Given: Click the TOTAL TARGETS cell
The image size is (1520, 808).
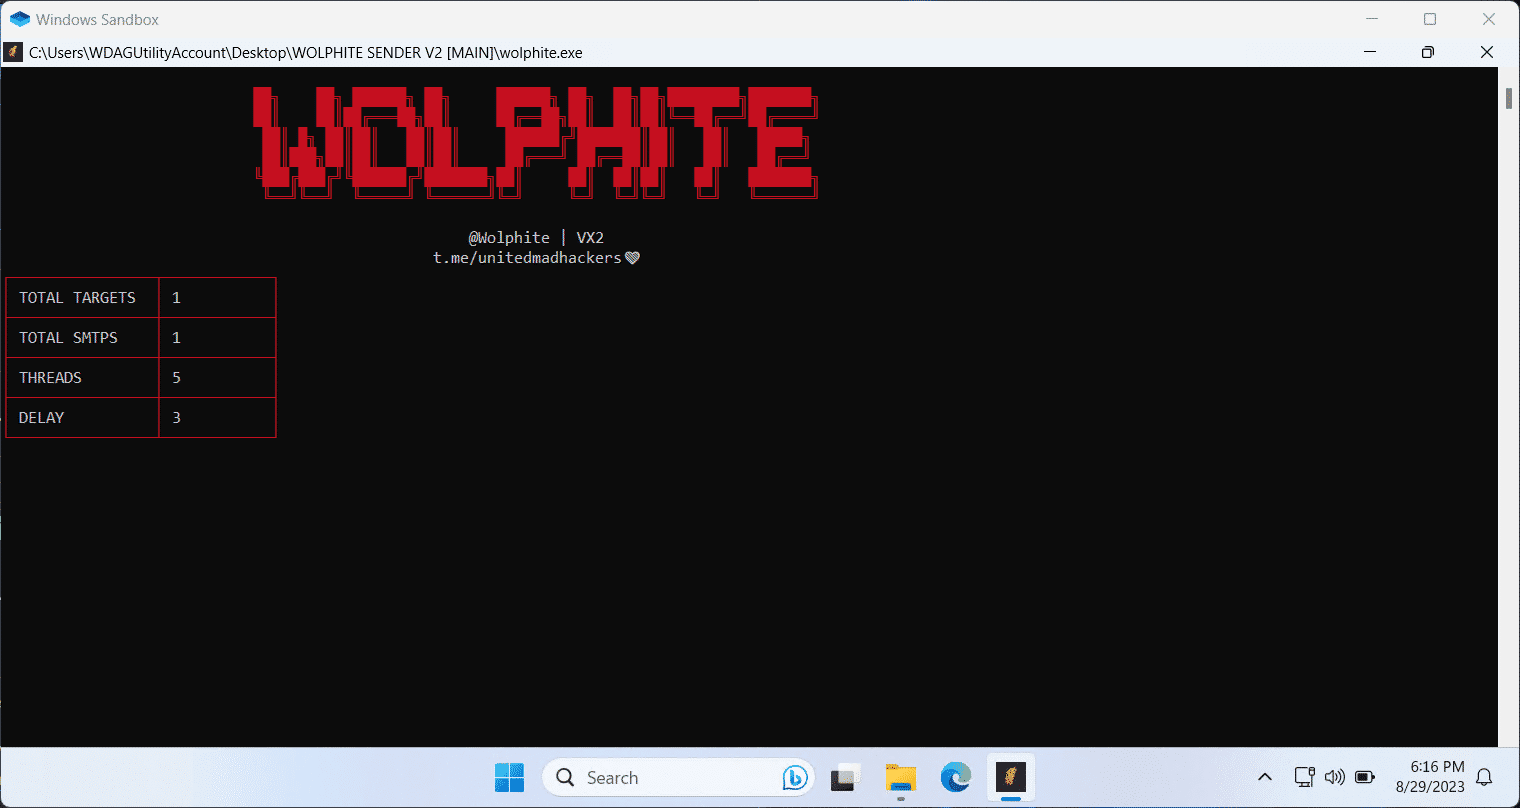Looking at the screenshot, I should coord(82,298).
